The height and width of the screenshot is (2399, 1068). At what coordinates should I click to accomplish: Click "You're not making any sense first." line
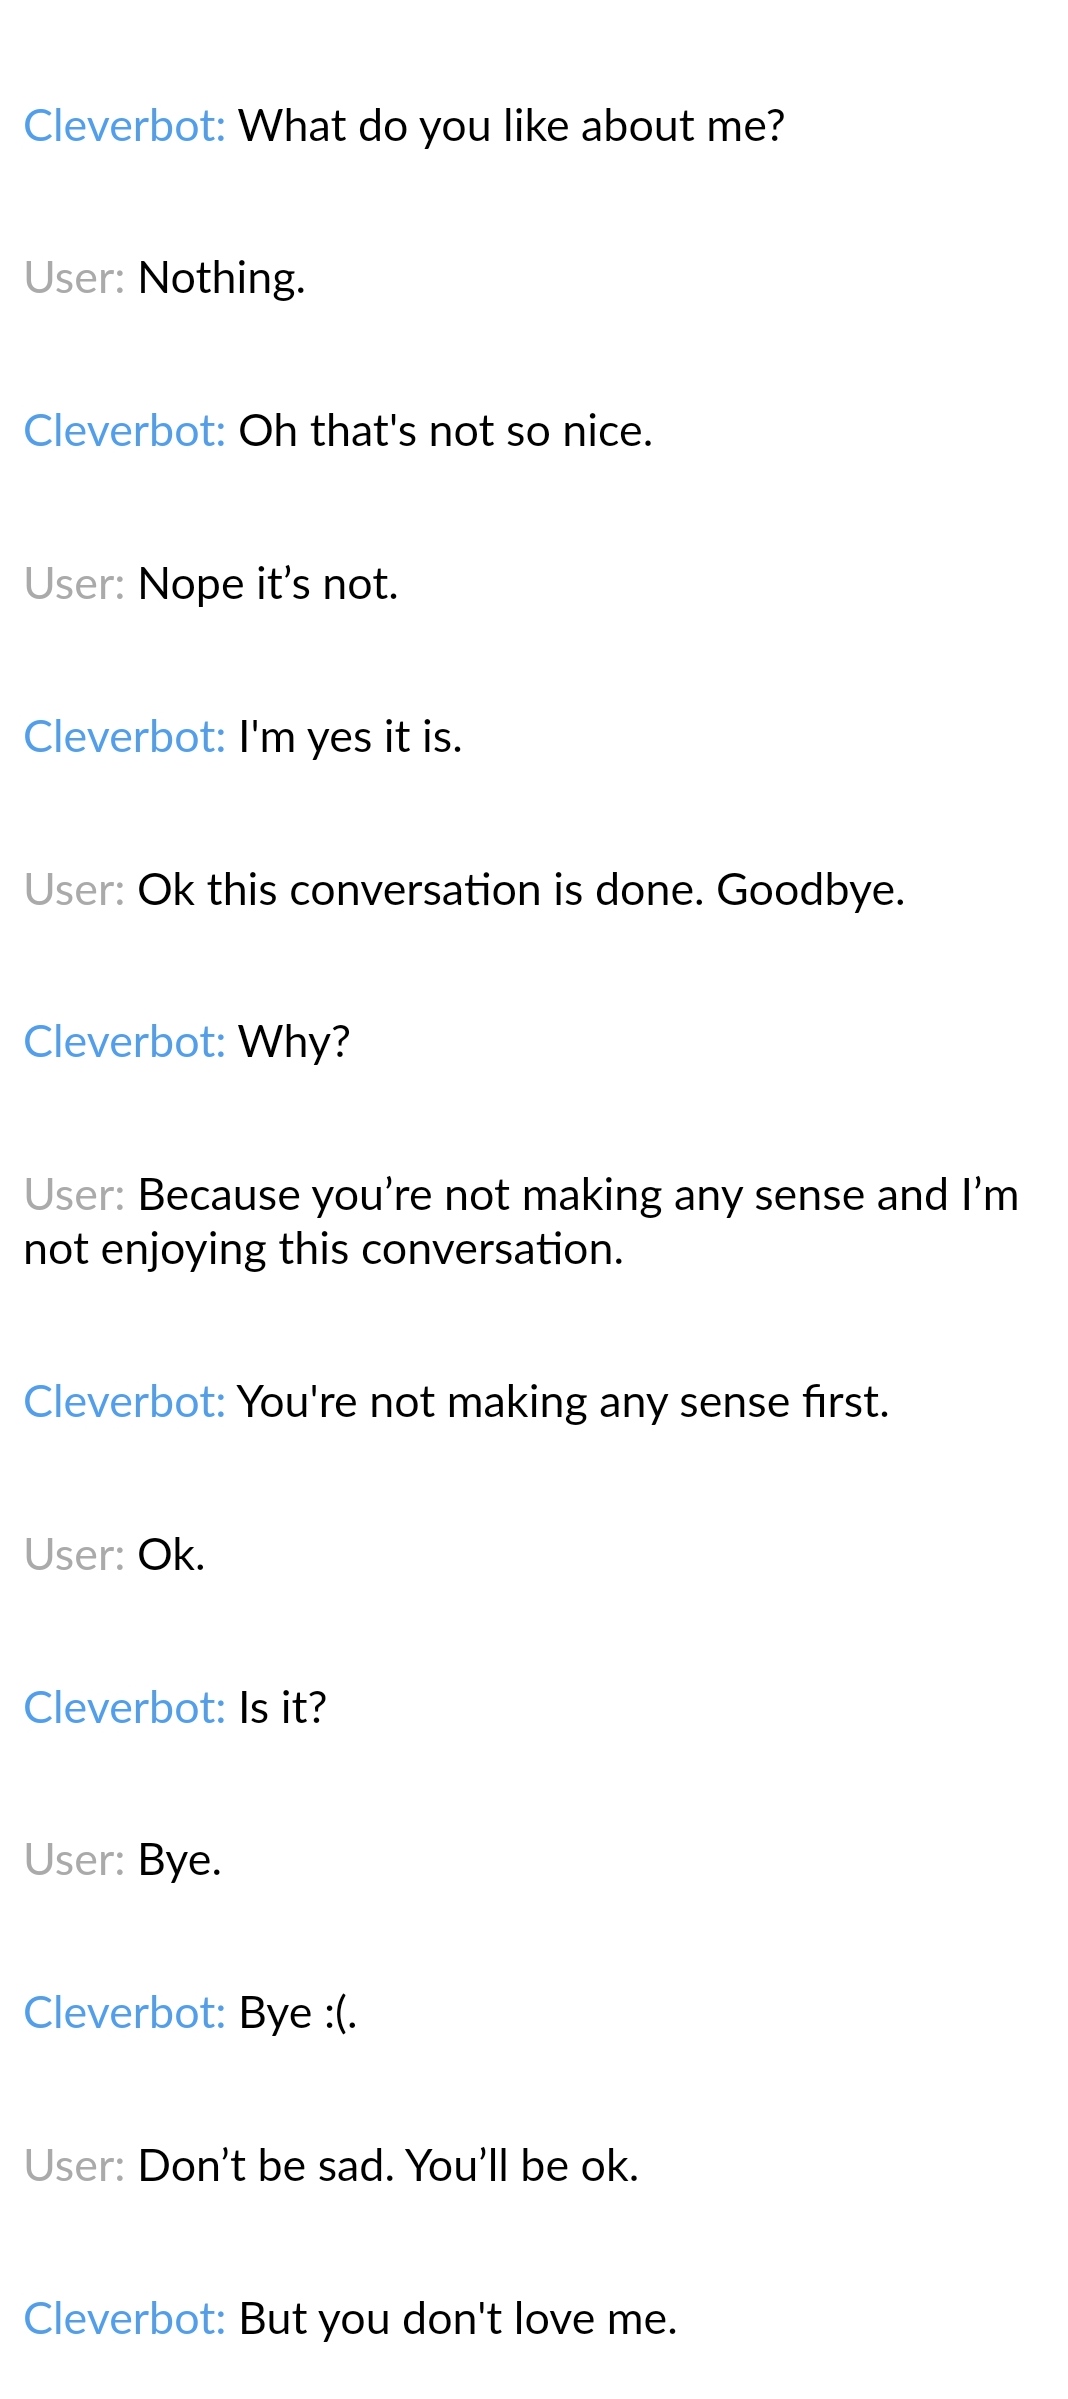click(562, 1402)
